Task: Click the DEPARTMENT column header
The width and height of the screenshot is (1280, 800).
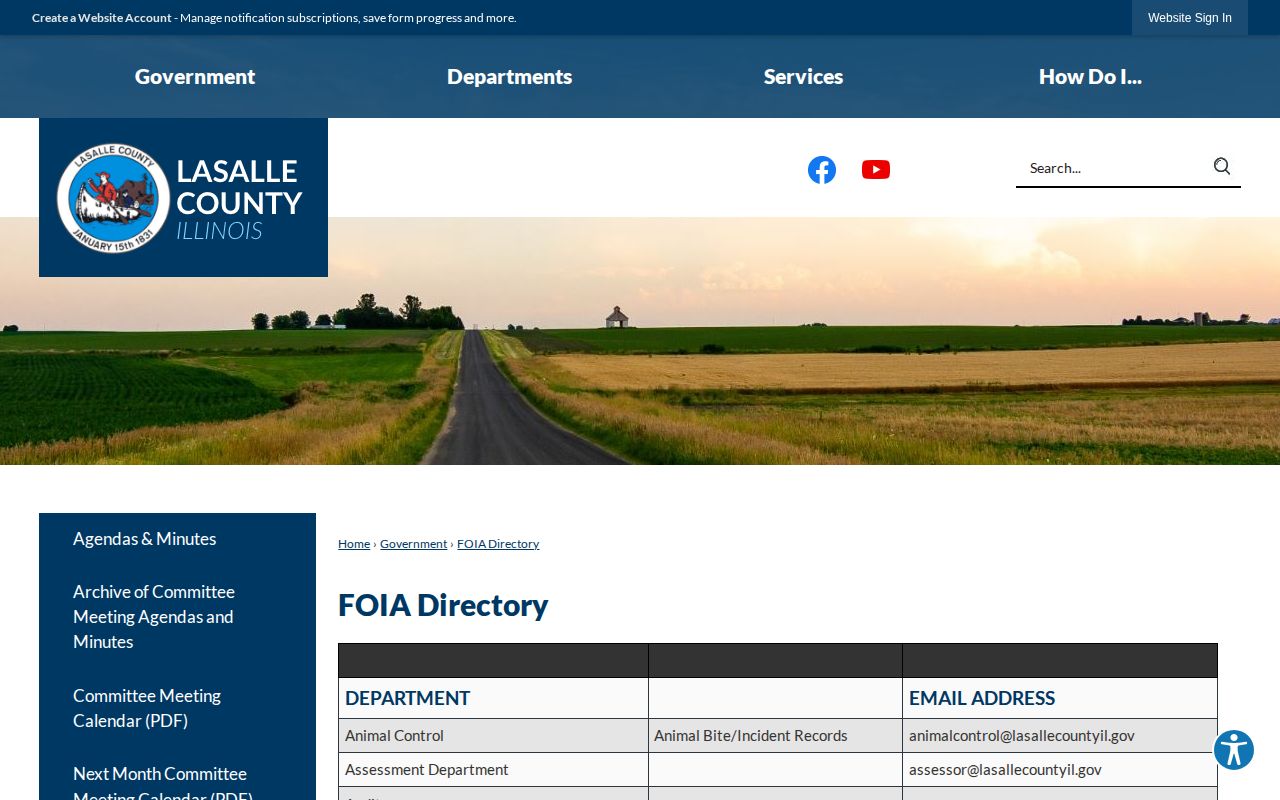Action: tap(408, 698)
